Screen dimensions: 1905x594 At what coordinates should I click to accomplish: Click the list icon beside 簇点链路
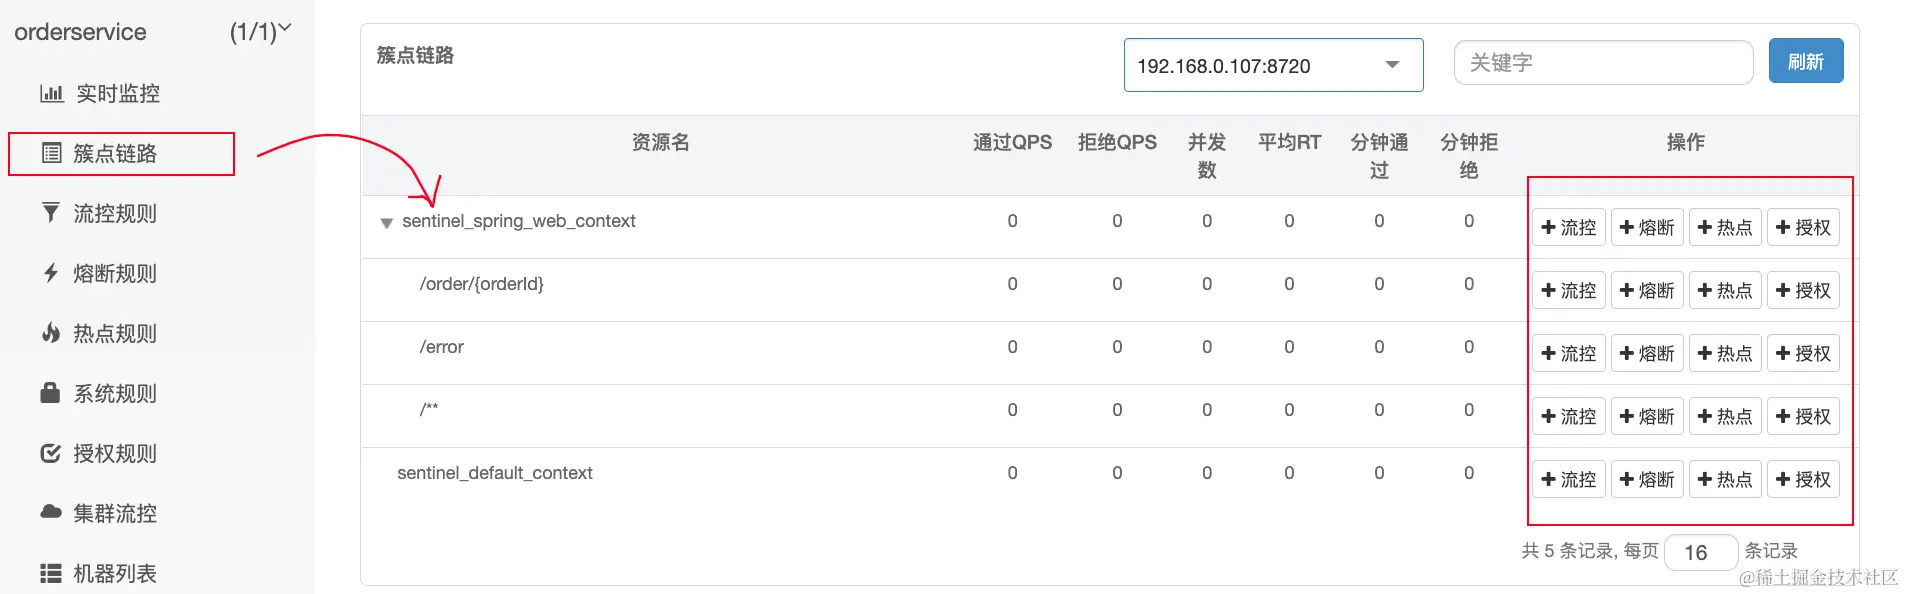point(51,153)
